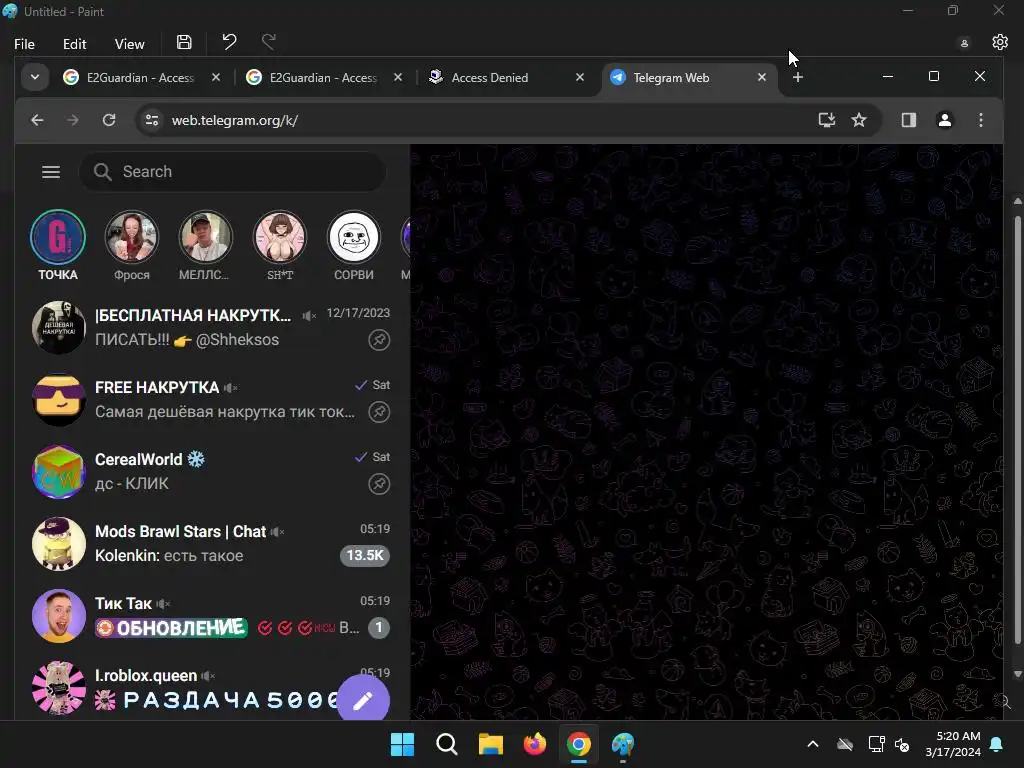
Task: View site information icon in address bar
Action: [x=152, y=120]
